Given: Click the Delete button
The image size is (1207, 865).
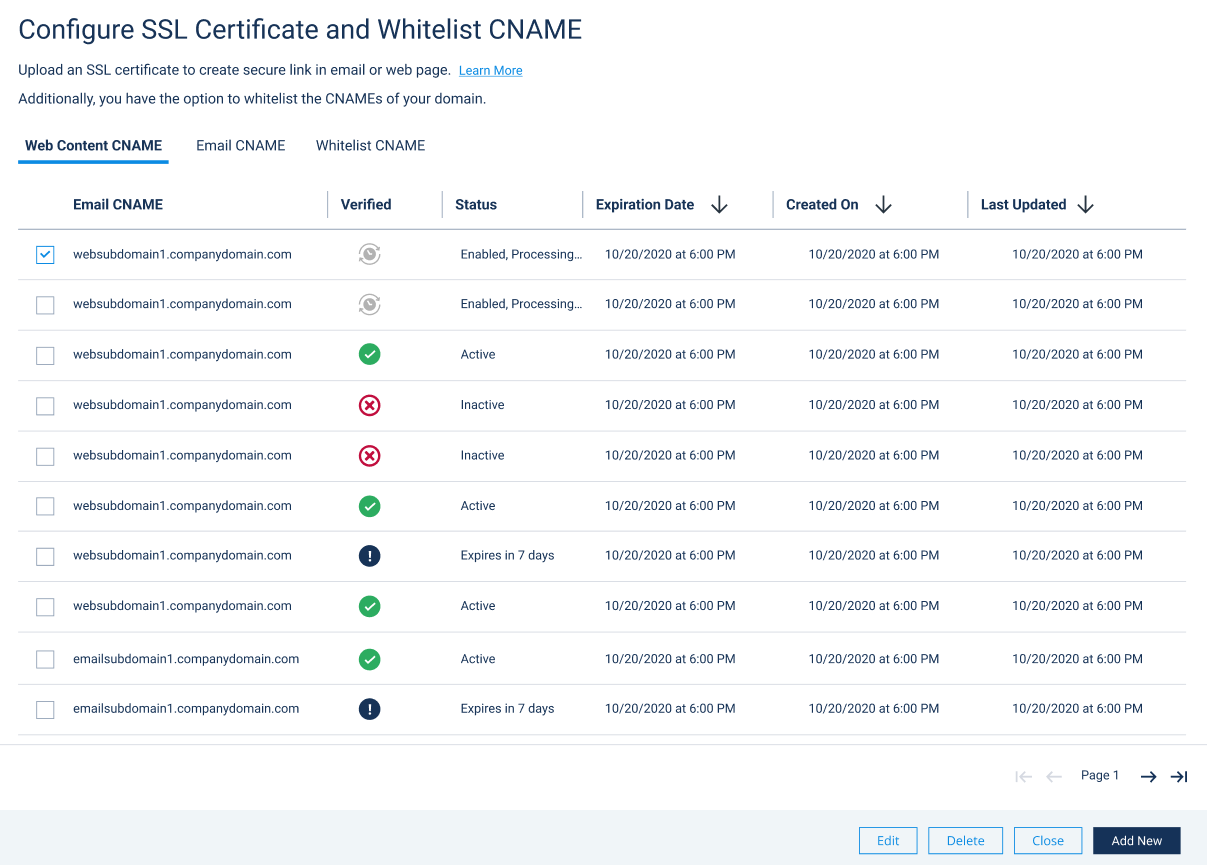Looking at the screenshot, I should [x=965, y=840].
